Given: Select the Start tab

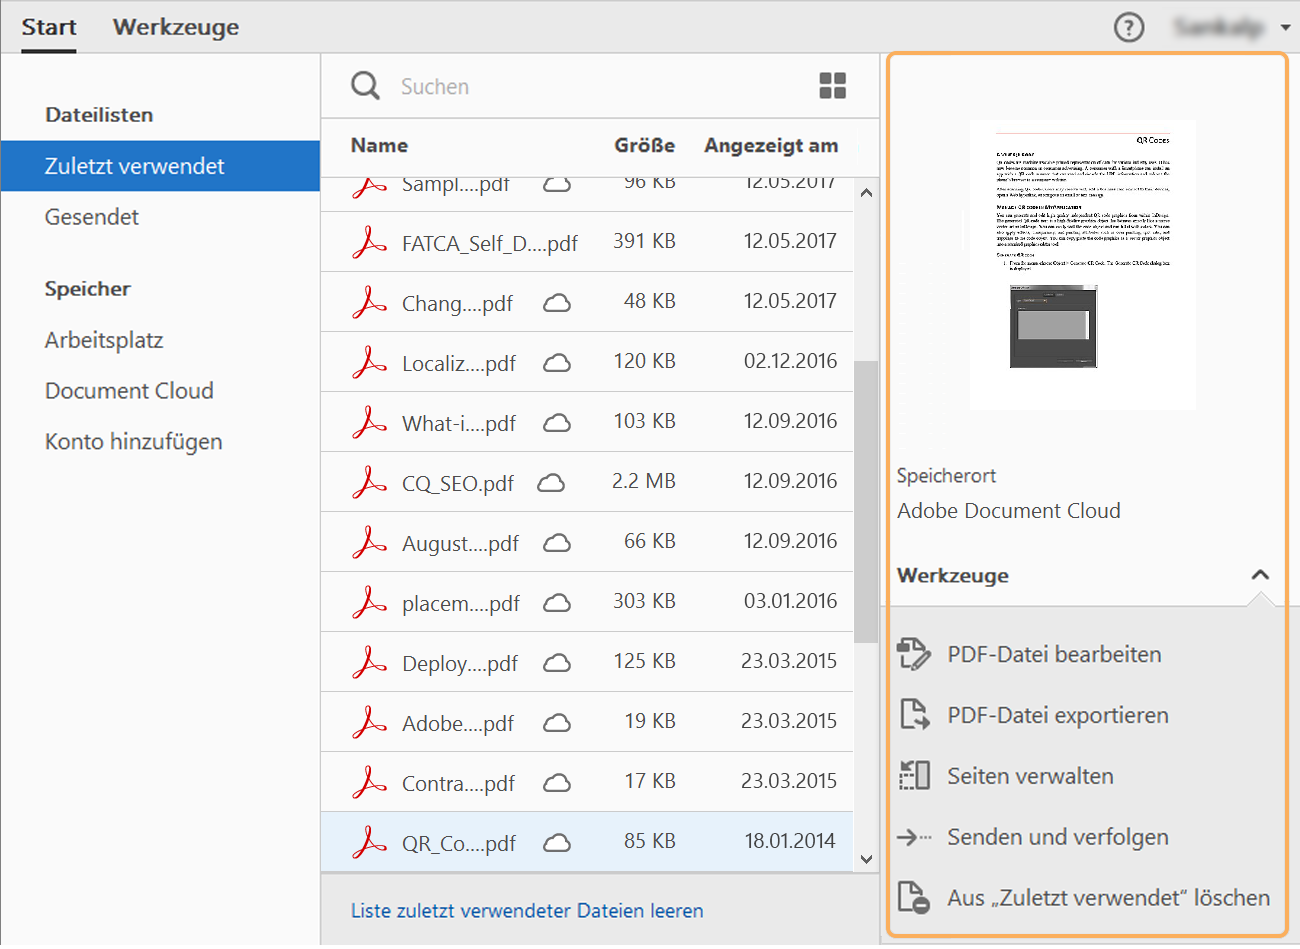Looking at the screenshot, I should (49, 27).
